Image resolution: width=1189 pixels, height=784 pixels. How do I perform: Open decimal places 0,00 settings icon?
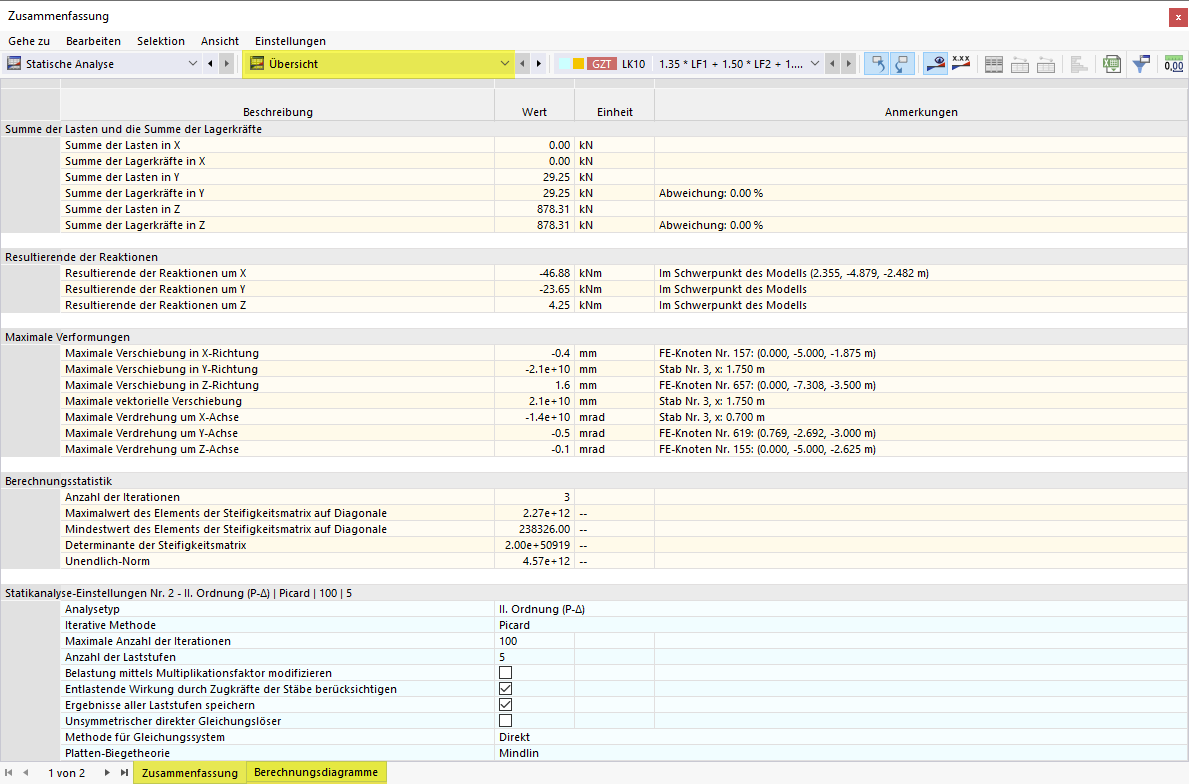click(x=1174, y=64)
